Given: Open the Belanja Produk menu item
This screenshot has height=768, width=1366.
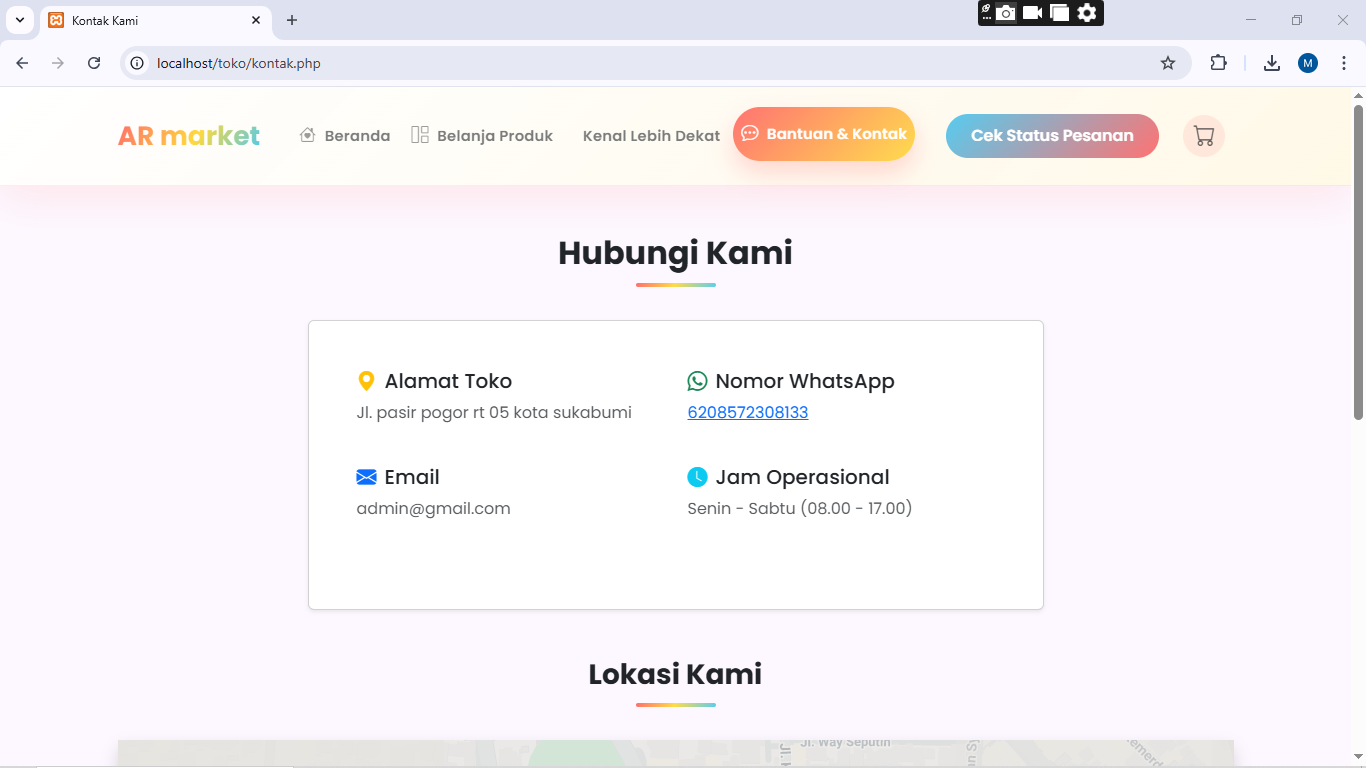Looking at the screenshot, I should coord(482,136).
